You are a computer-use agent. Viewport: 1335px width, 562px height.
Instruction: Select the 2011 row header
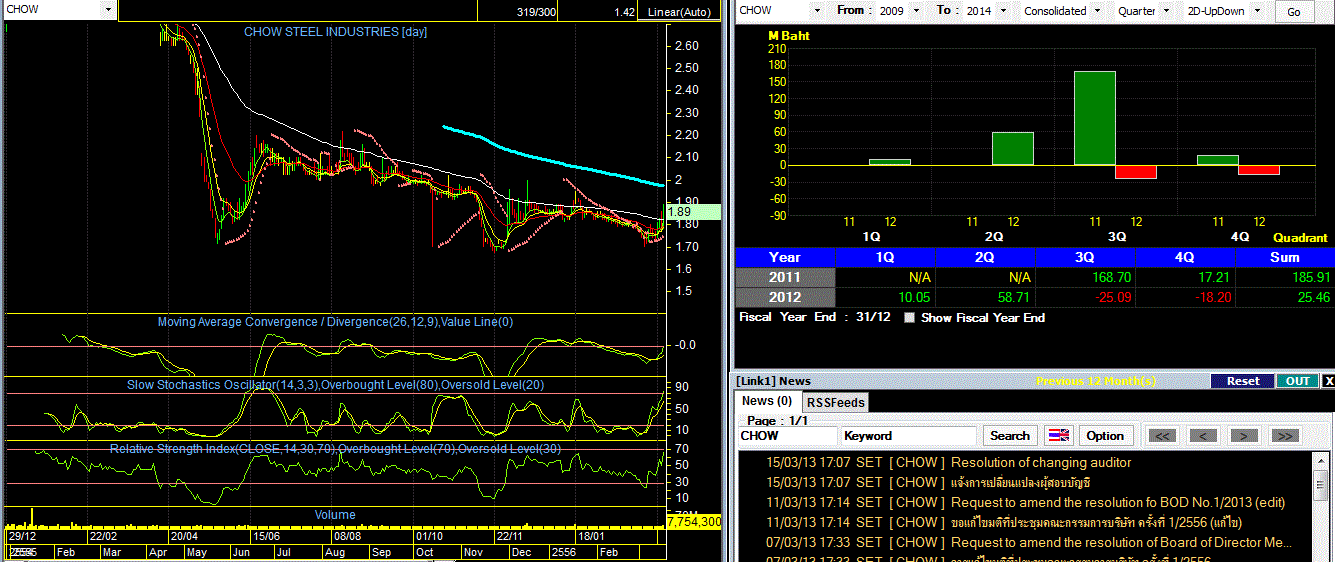785,277
